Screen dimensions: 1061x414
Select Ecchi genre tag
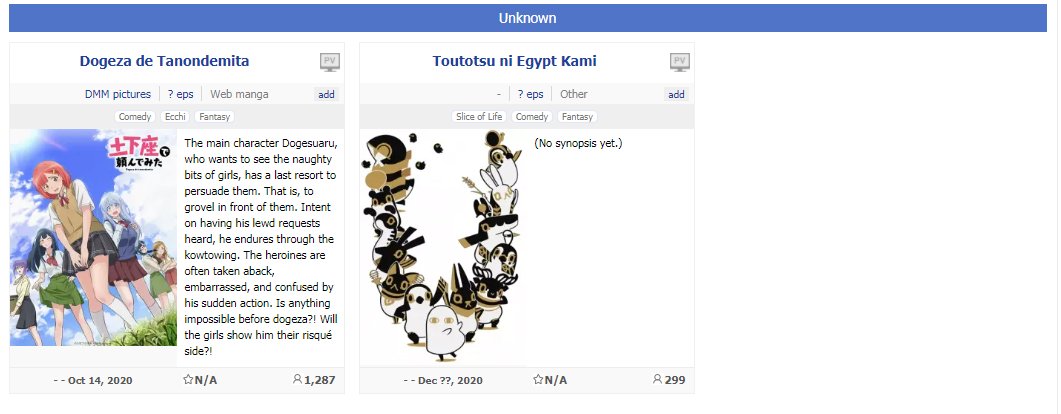coord(174,117)
